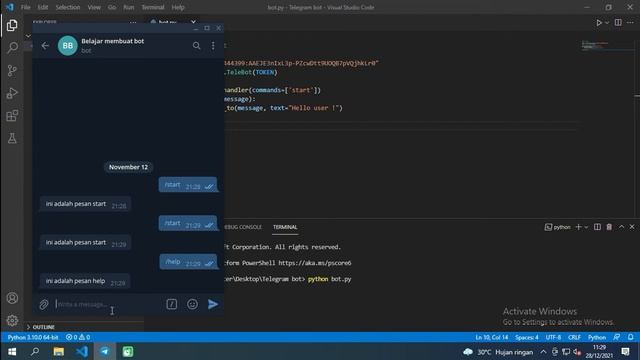Open the python terminal selector
This screenshot has height=360, width=640.
click(x=558, y=227)
